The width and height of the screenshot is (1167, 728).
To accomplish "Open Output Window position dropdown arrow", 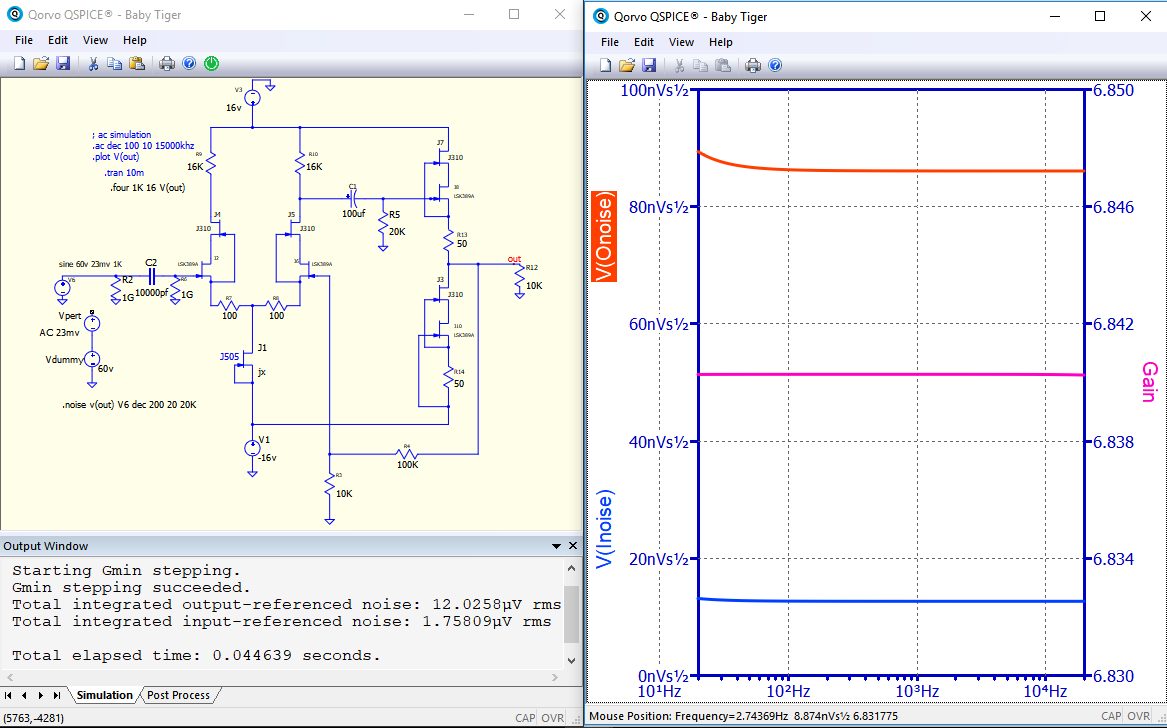I will click(556, 546).
